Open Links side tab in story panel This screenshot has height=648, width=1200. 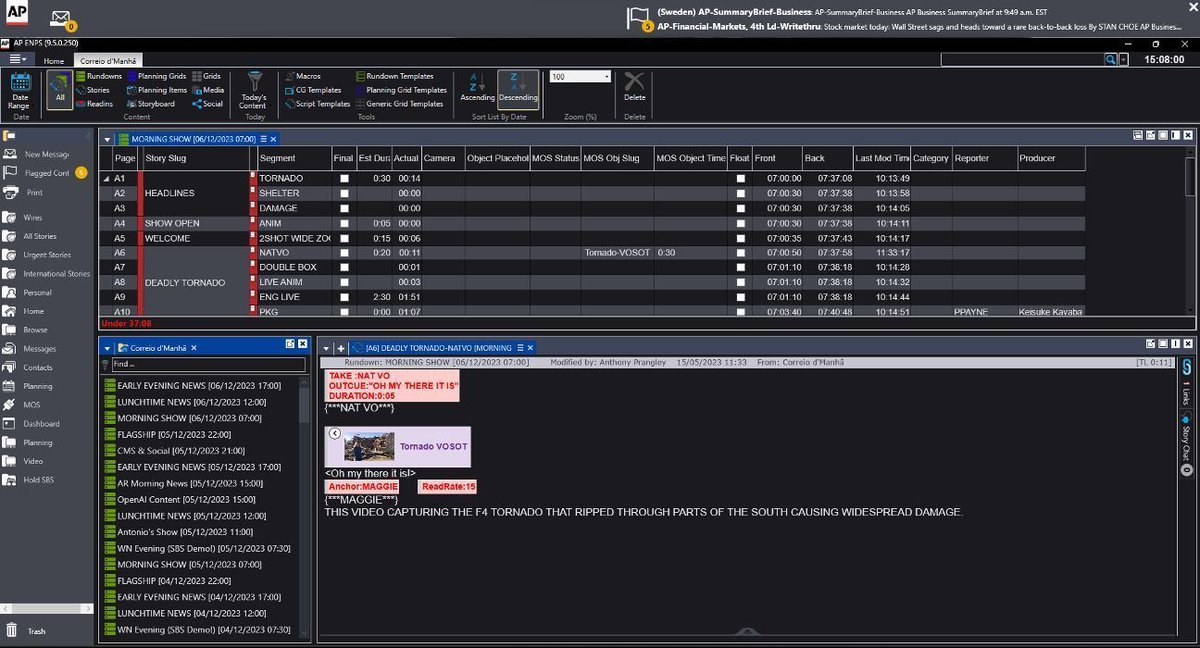click(x=1186, y=391)
